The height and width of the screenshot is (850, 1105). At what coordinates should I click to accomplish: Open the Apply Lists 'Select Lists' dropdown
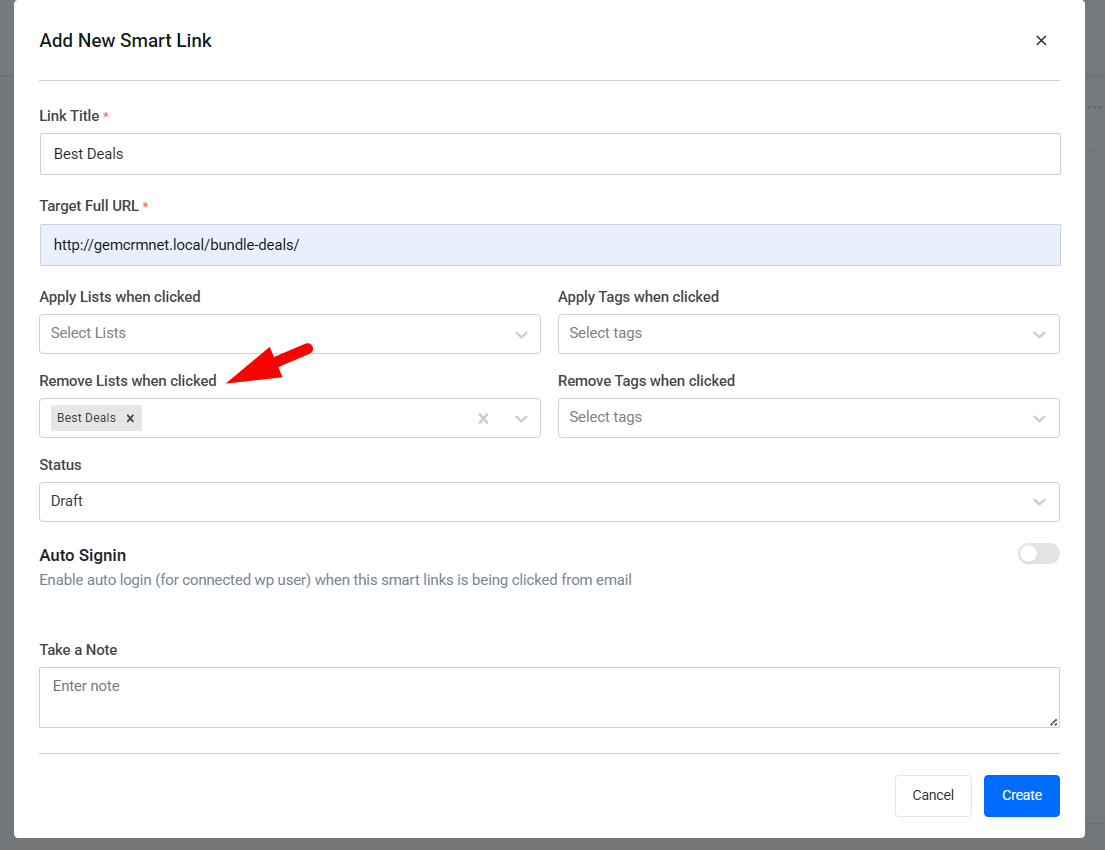[x=290, y=334]
